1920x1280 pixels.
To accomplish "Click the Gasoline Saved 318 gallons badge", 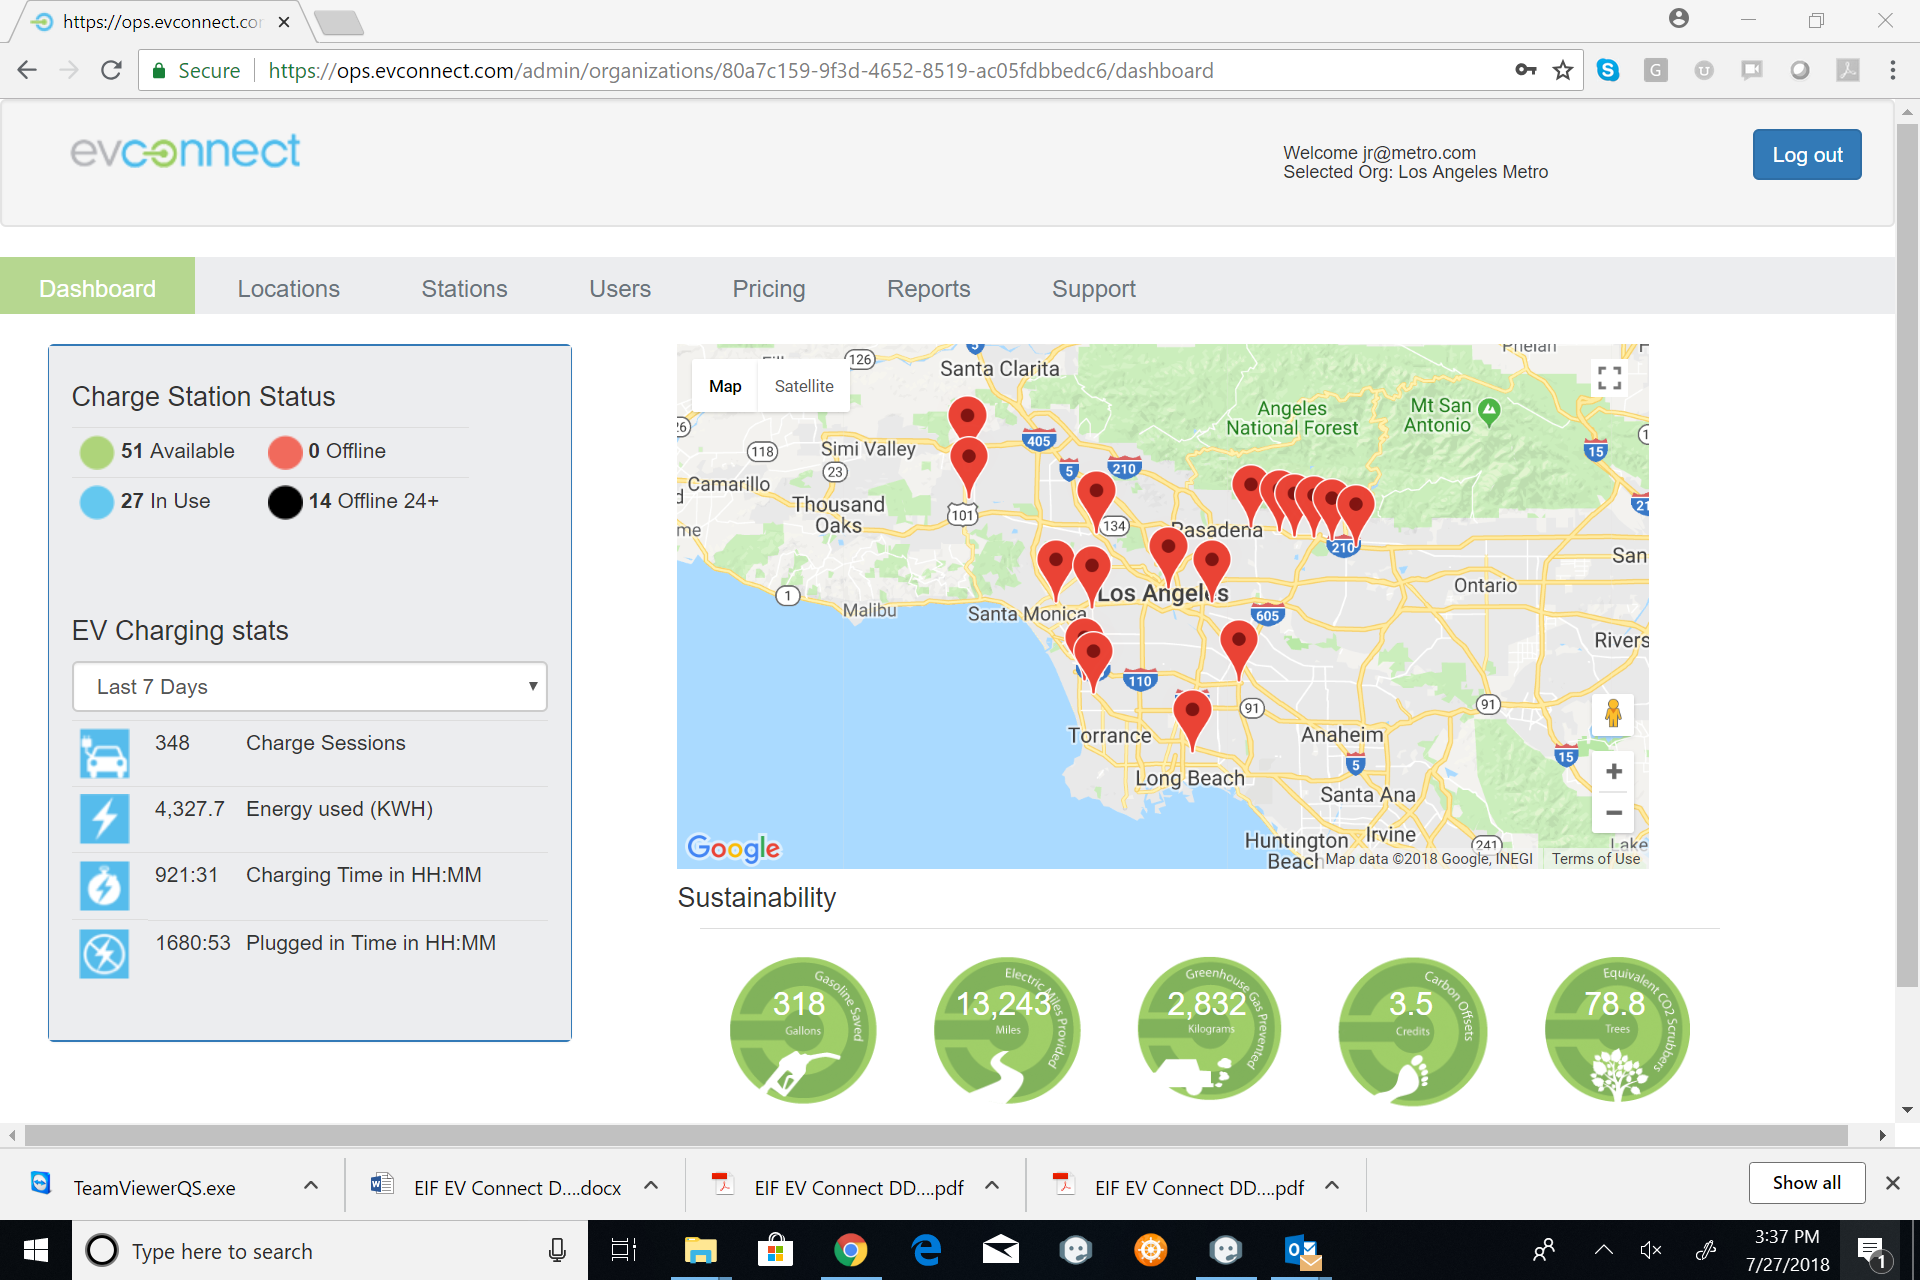I will click(802, 1030).
